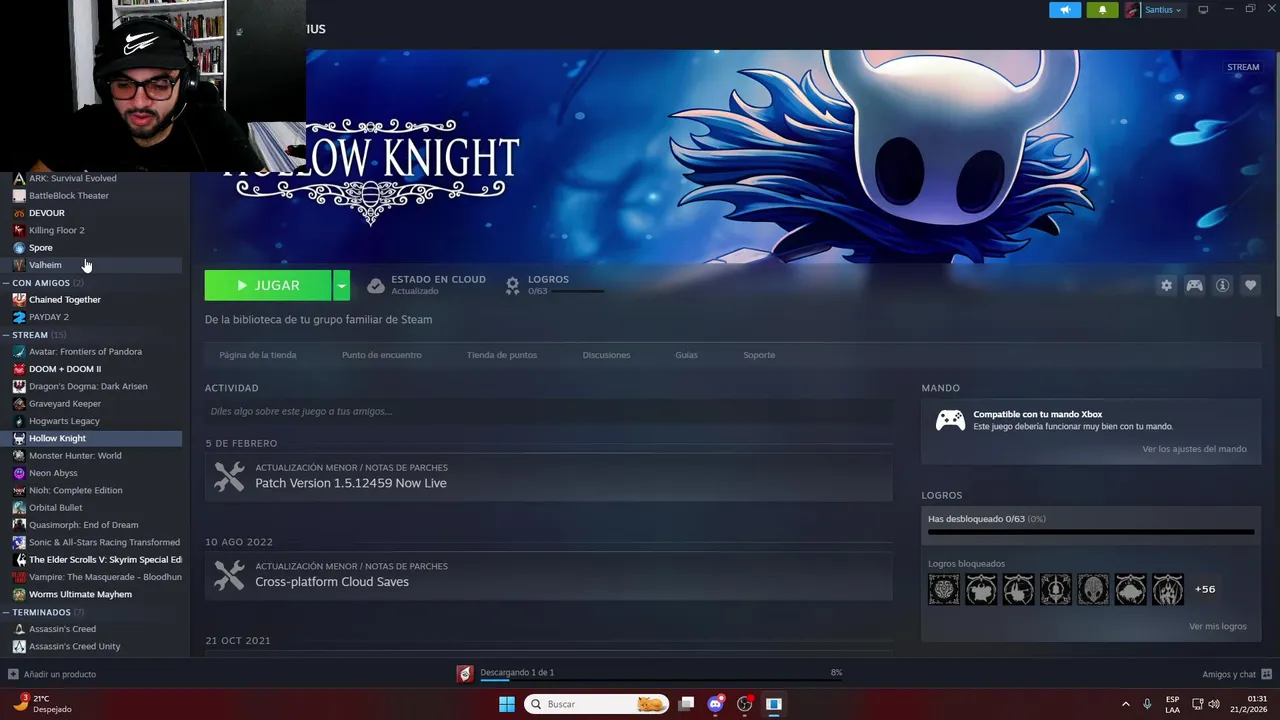Open the Guías tab

(x=686, y=355)
